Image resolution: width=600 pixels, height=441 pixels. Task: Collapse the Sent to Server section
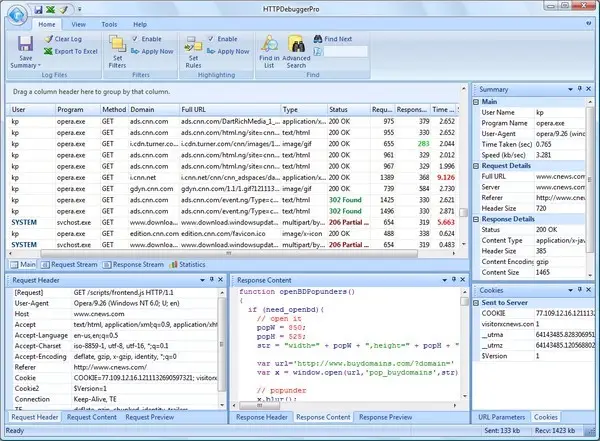pos(474,301)
